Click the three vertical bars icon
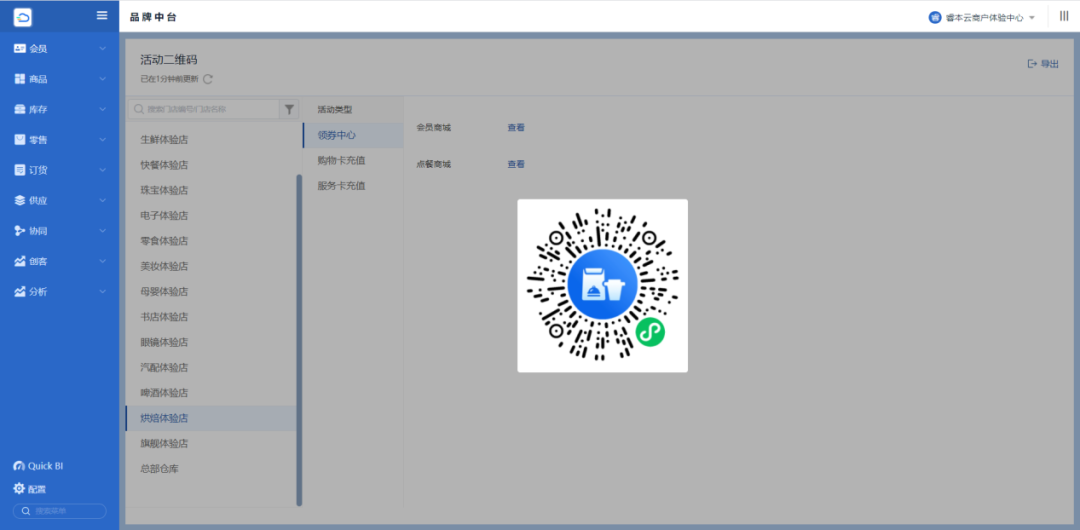Image resolution: width=1080 pixels, height=530 pixels. tap(1064, 16)
